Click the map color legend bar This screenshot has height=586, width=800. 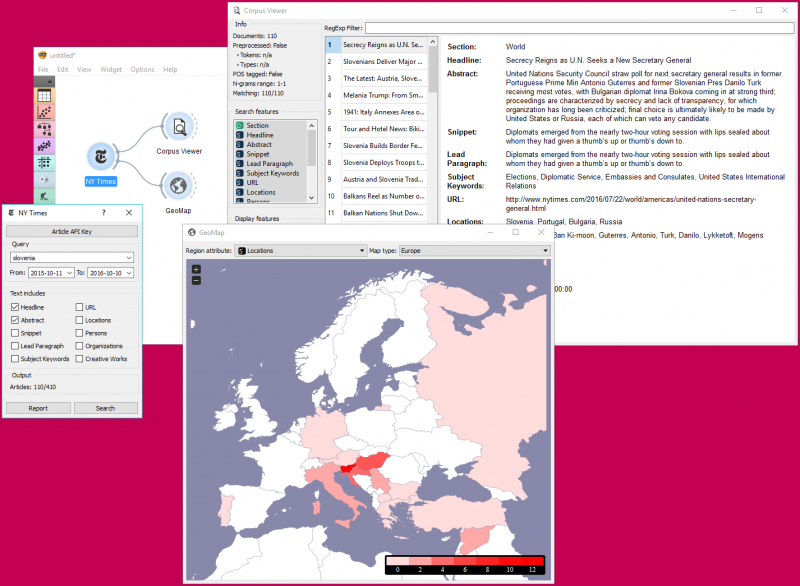tap(465, 560)
